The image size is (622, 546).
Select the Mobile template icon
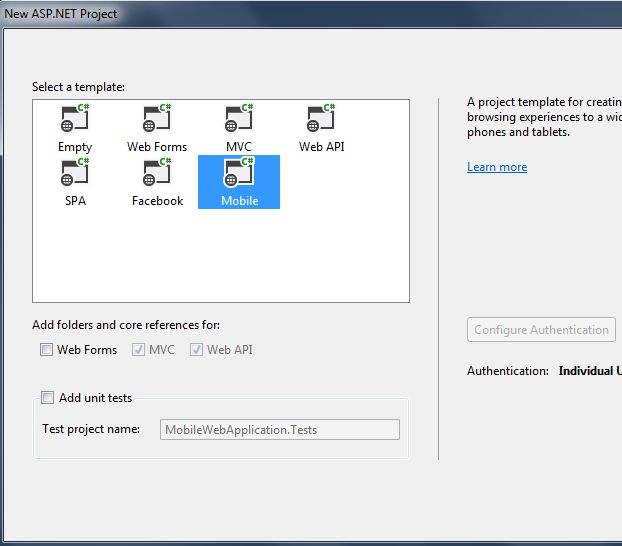(x=239, y=172)
